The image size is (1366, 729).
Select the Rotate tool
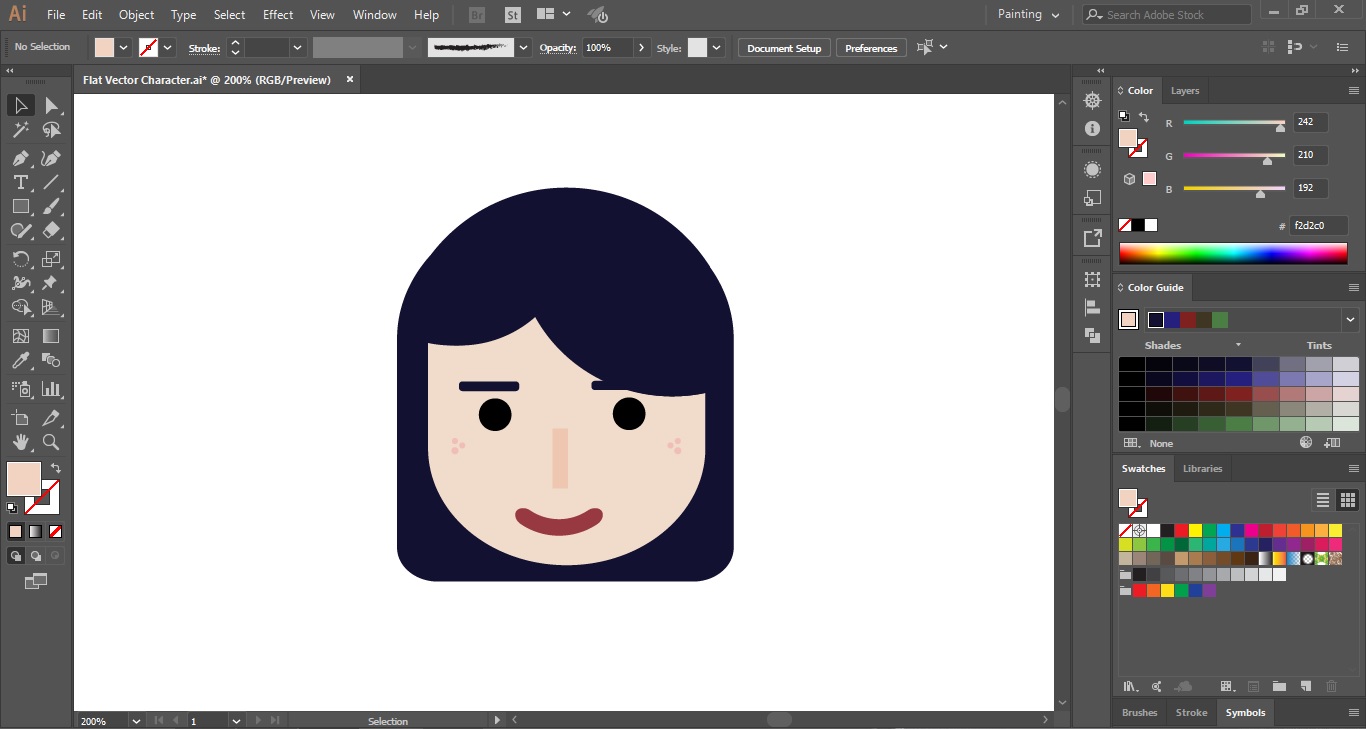[21, 258]
